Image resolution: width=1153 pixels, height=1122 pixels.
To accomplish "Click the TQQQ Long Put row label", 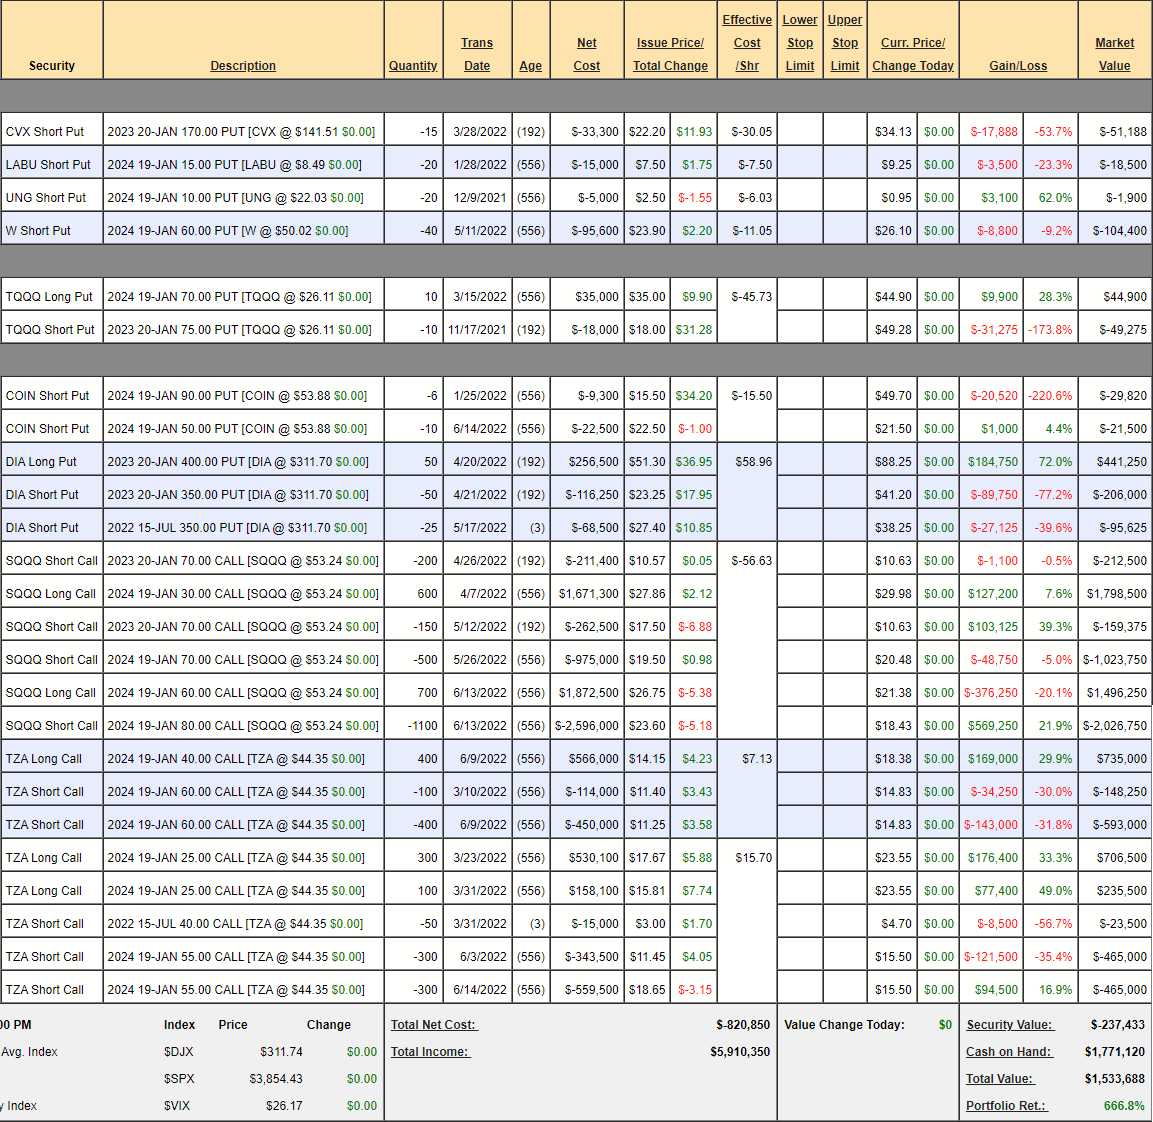I will pyautogui.click(x=49, y=297).
